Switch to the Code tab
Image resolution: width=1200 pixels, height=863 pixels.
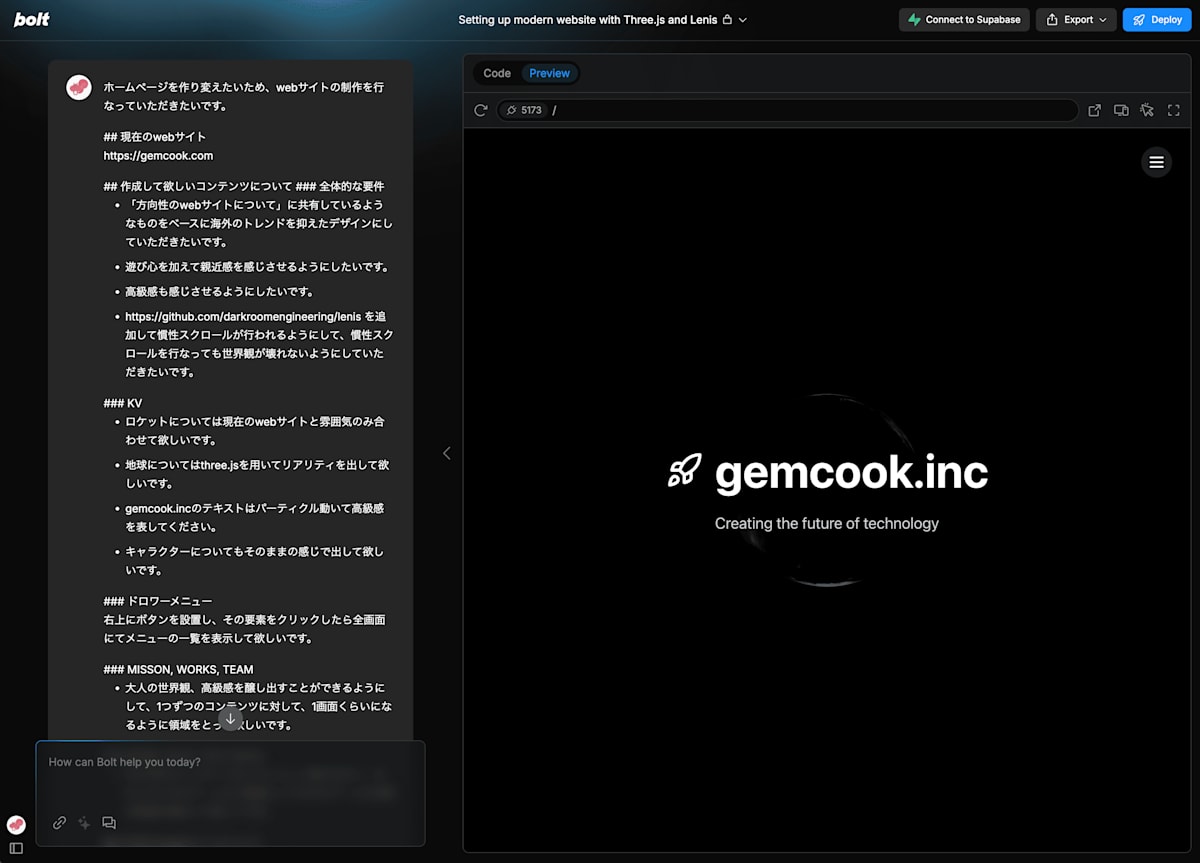pyautogui.click(x=497, y=73)
